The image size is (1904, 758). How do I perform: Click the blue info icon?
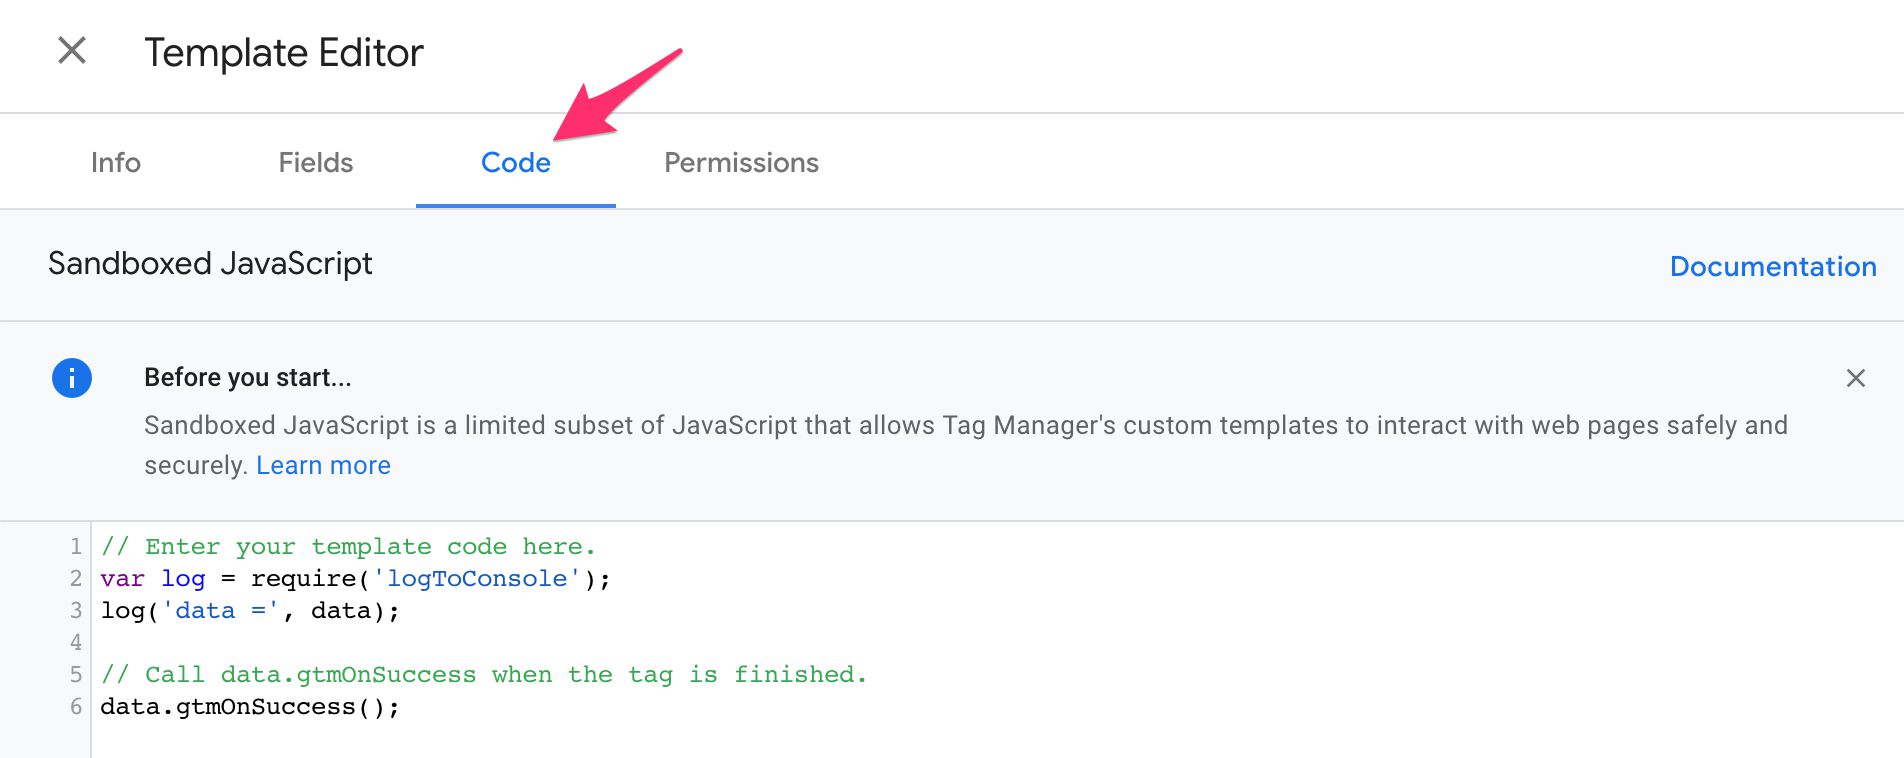(x=72, y=378)
